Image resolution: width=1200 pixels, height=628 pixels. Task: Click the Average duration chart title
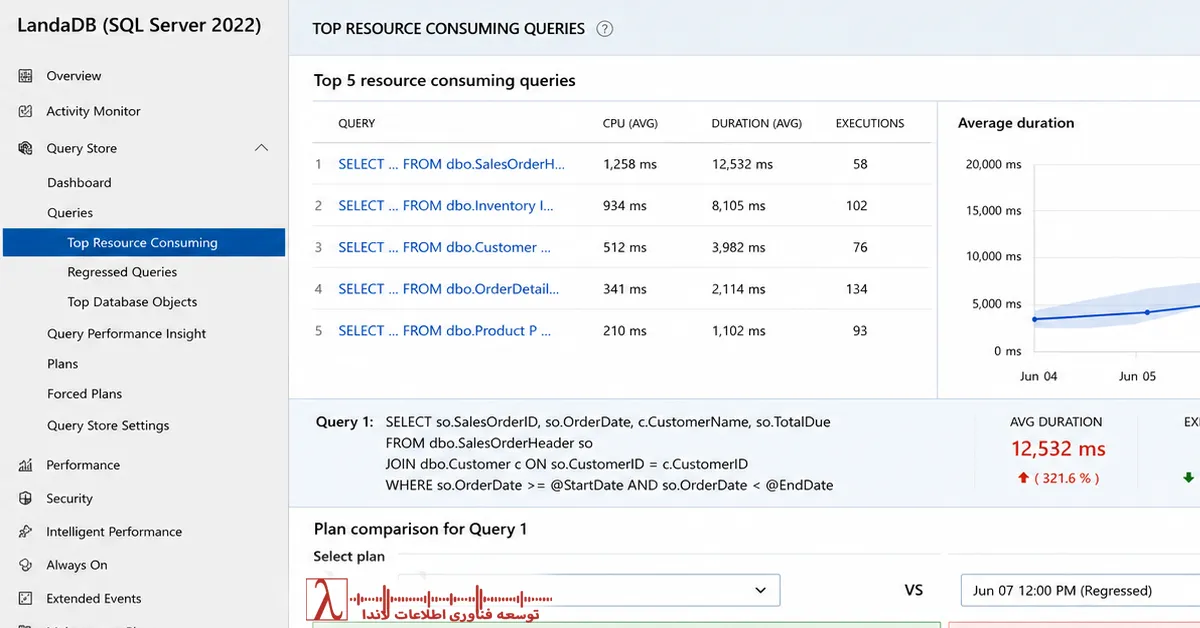coord(1016,123)
